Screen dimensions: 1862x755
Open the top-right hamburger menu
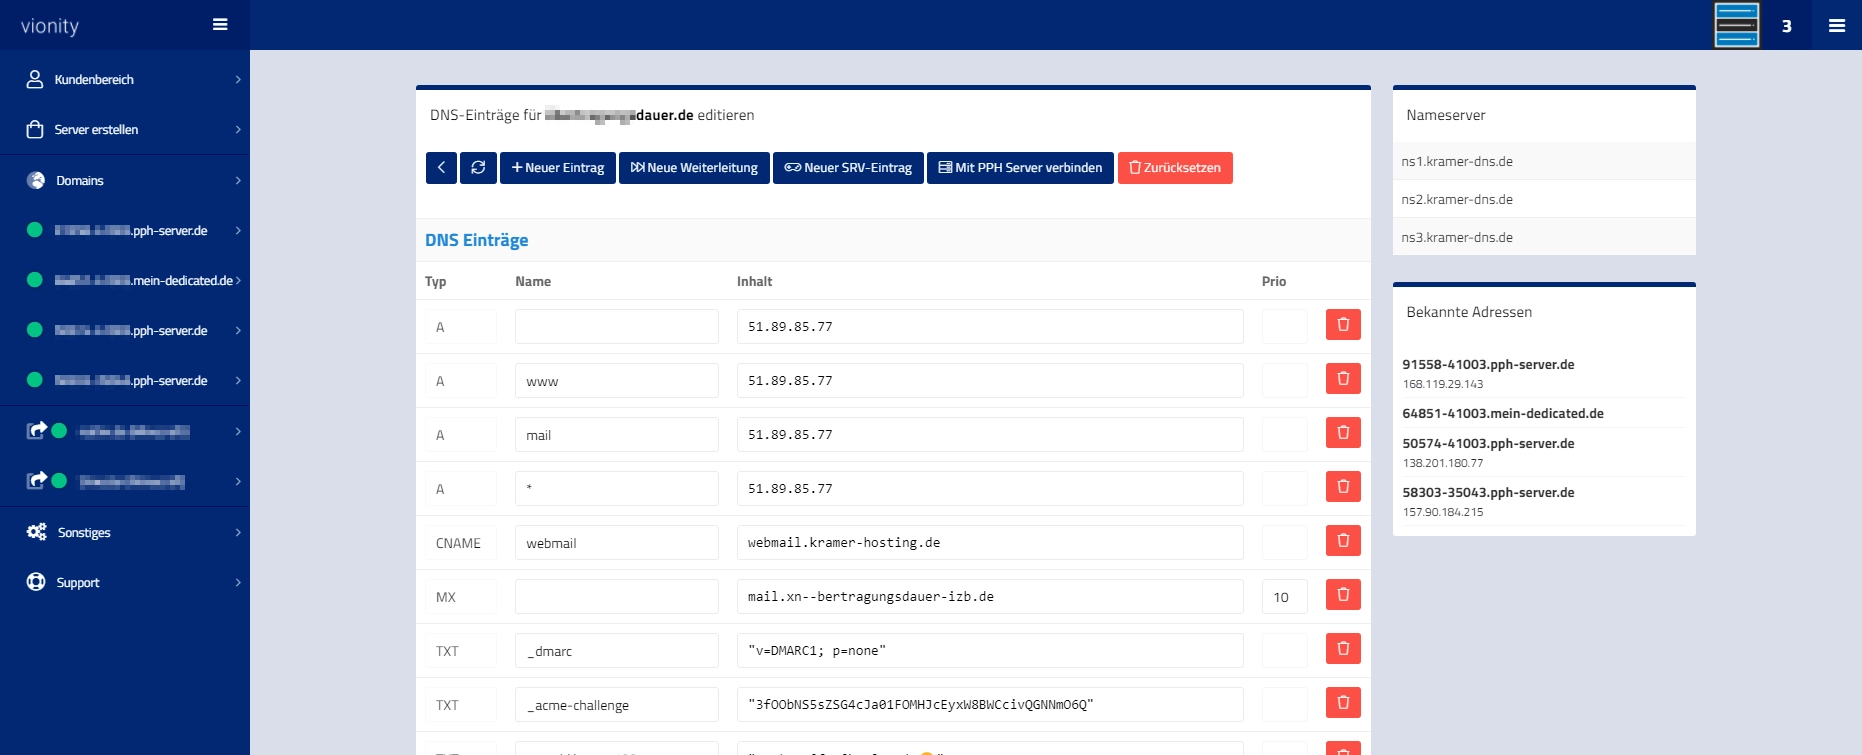pyautogui.click(x=1837, y=26)
